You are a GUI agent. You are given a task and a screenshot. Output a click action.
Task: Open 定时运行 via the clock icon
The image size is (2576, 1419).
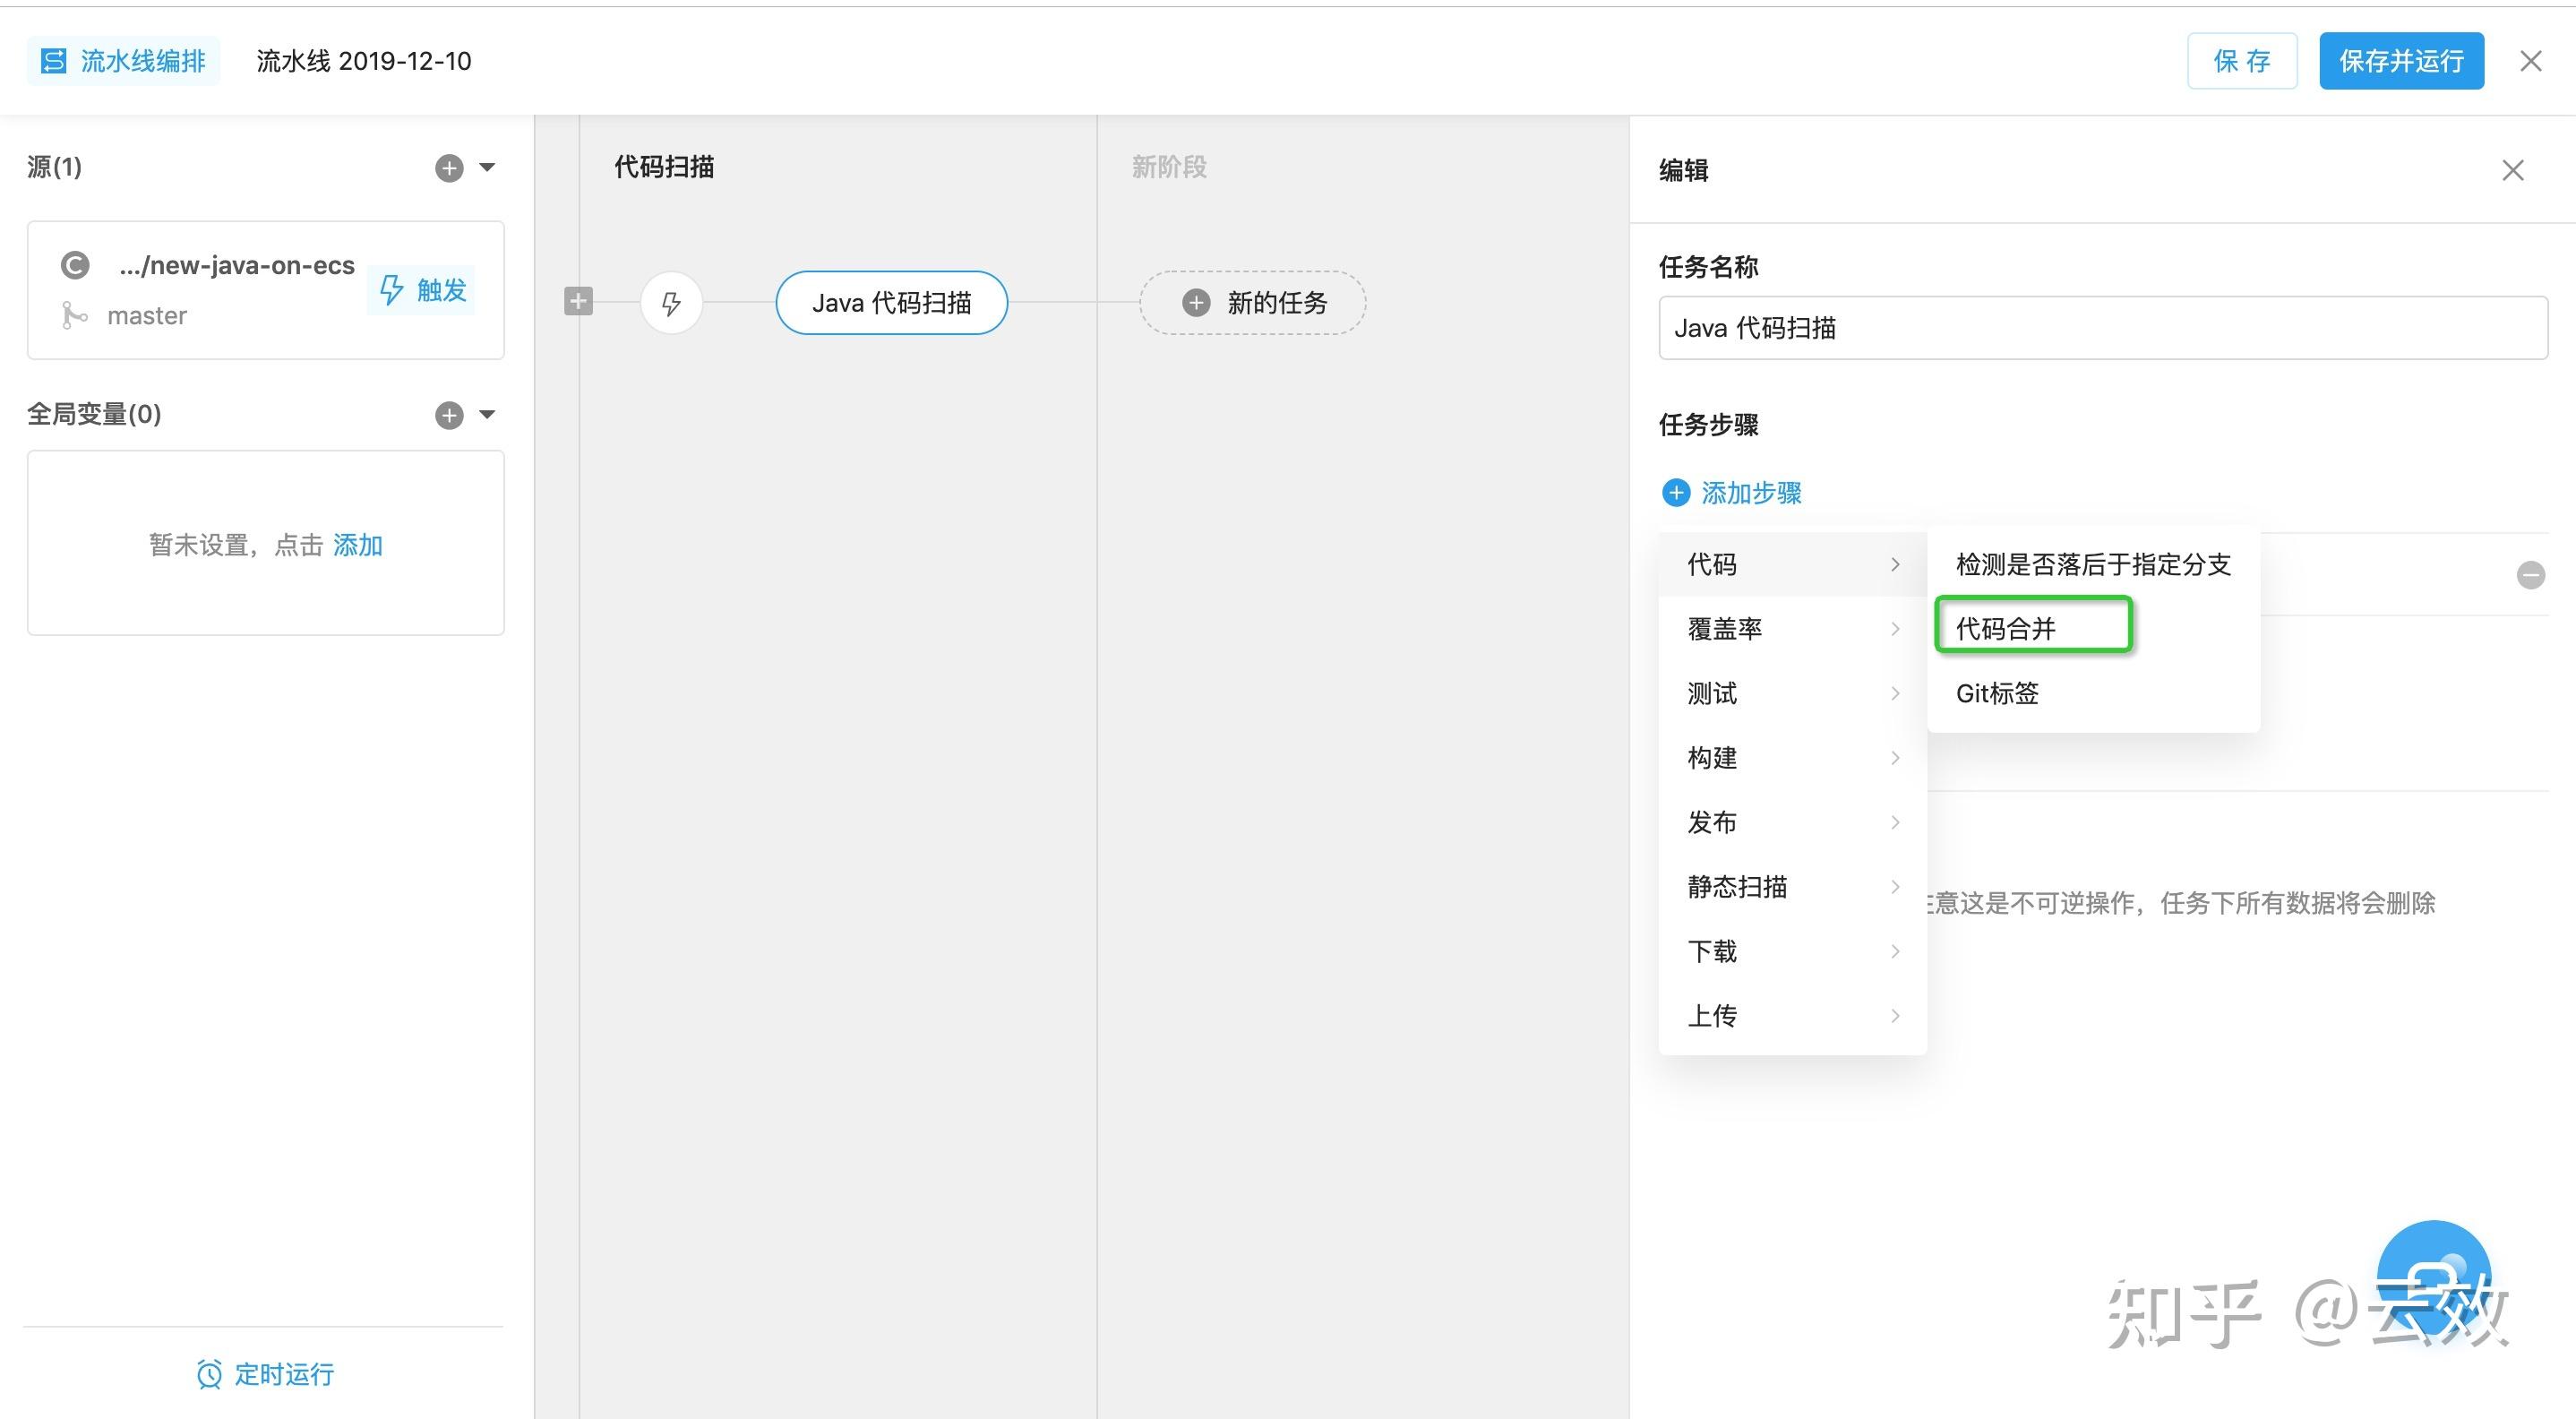click(x=210, y=1374)
